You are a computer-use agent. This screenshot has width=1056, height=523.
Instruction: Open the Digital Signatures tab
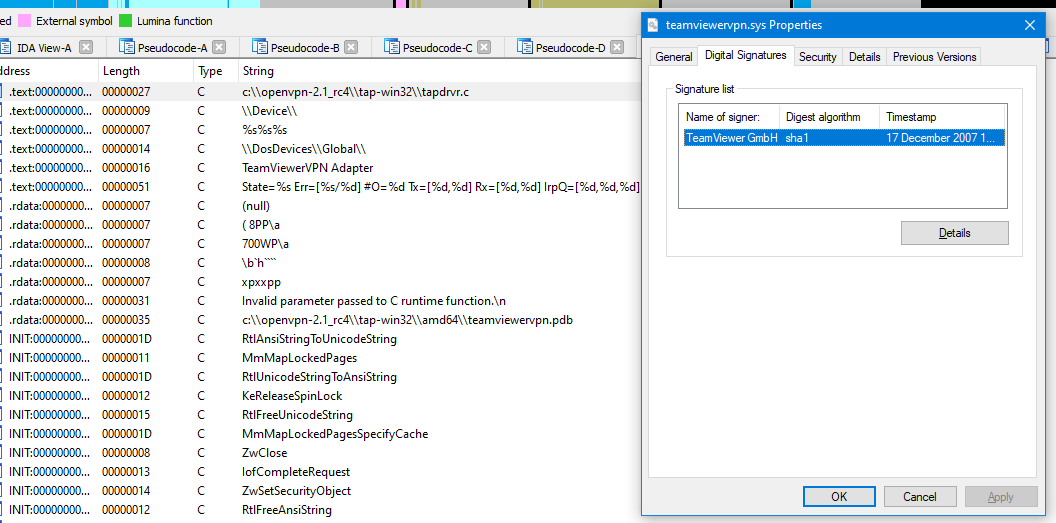(x=746, y=55)
